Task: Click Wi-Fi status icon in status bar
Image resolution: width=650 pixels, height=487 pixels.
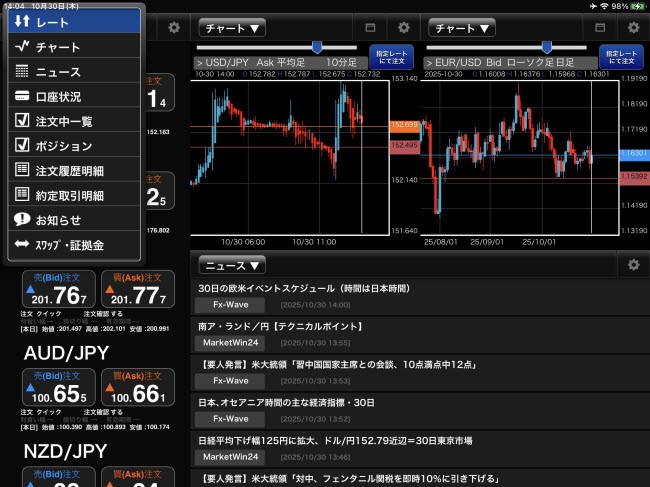Action: click(604, 6)
